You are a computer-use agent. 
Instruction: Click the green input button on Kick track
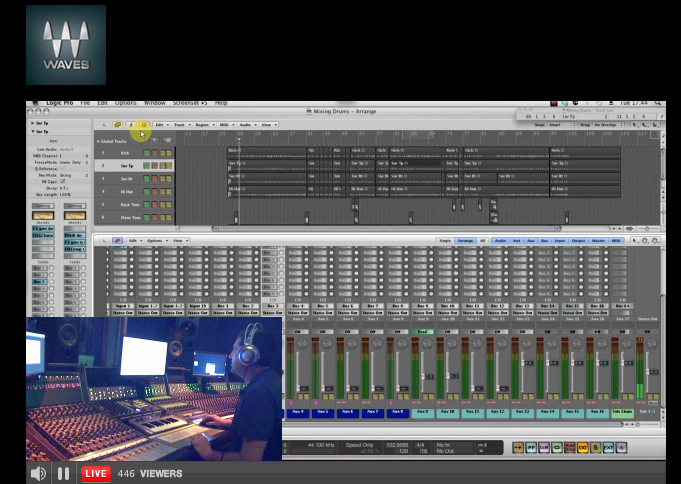146,153
